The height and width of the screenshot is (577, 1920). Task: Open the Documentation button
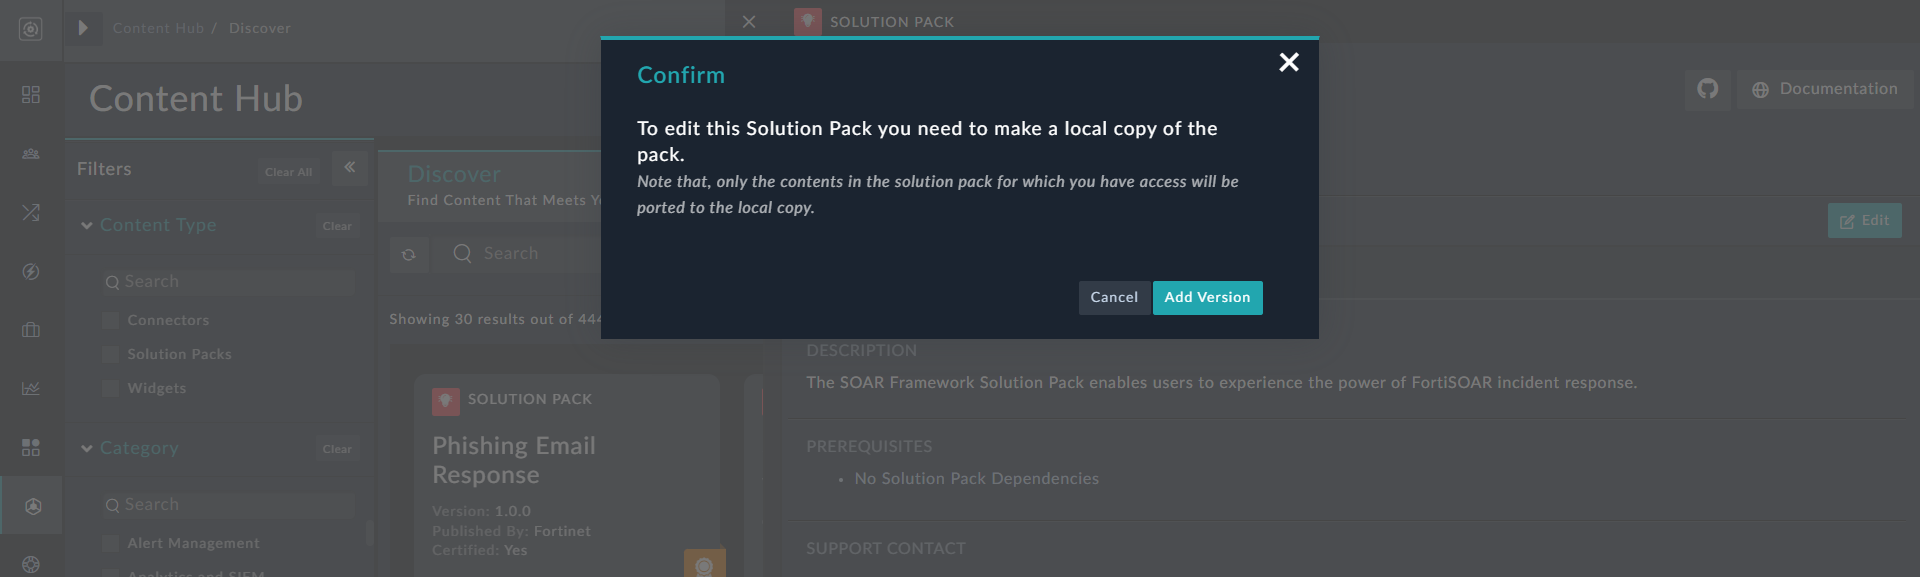click(1825, 89)
